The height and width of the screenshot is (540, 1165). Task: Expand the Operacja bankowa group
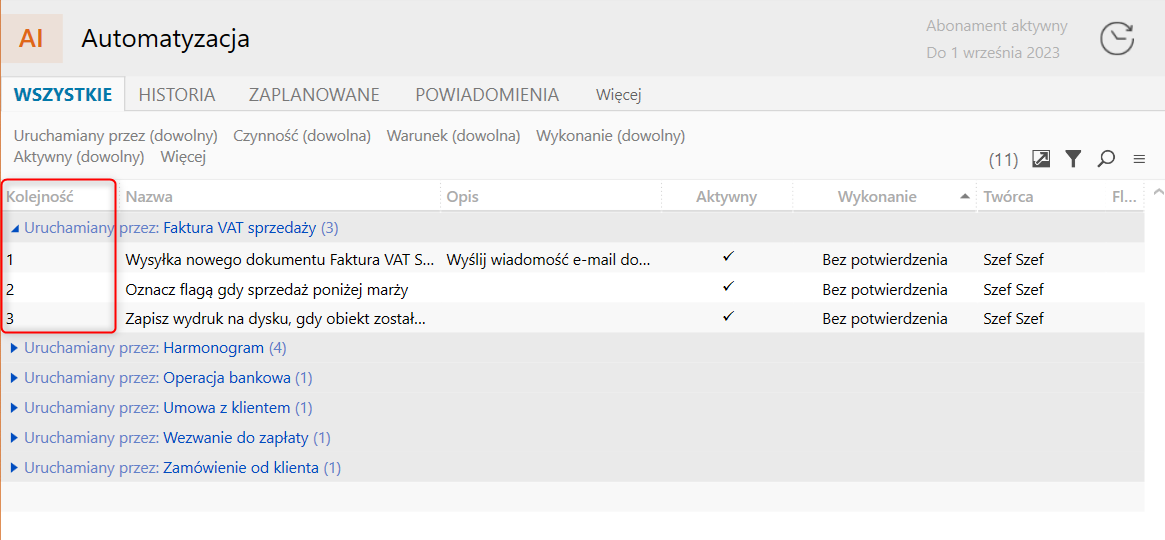point(14,378)
